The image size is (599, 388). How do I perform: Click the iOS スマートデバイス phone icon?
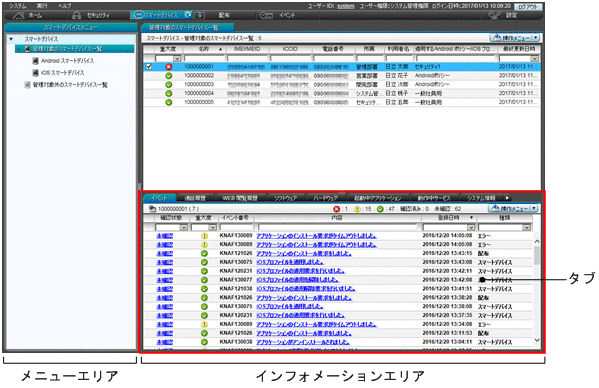(x=36, y=73)
